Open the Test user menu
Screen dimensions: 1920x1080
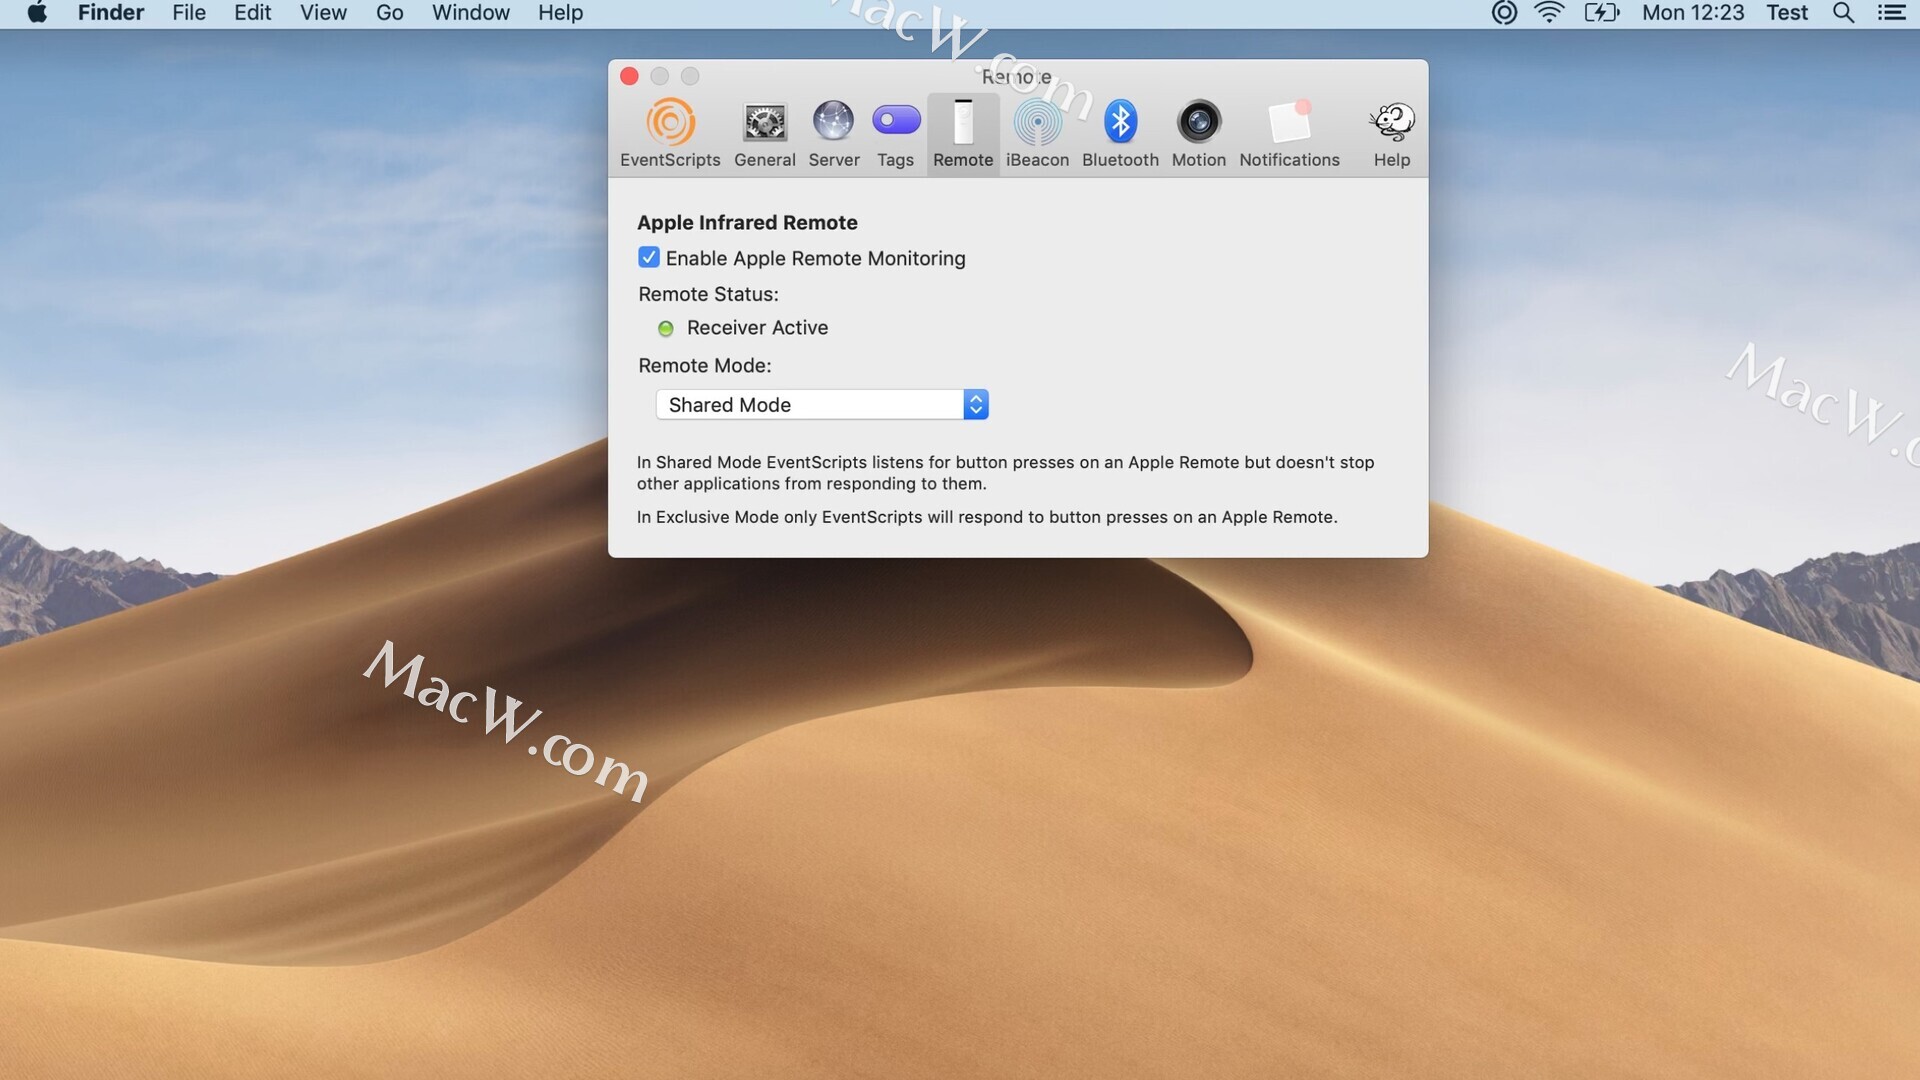coord(1787,13)
